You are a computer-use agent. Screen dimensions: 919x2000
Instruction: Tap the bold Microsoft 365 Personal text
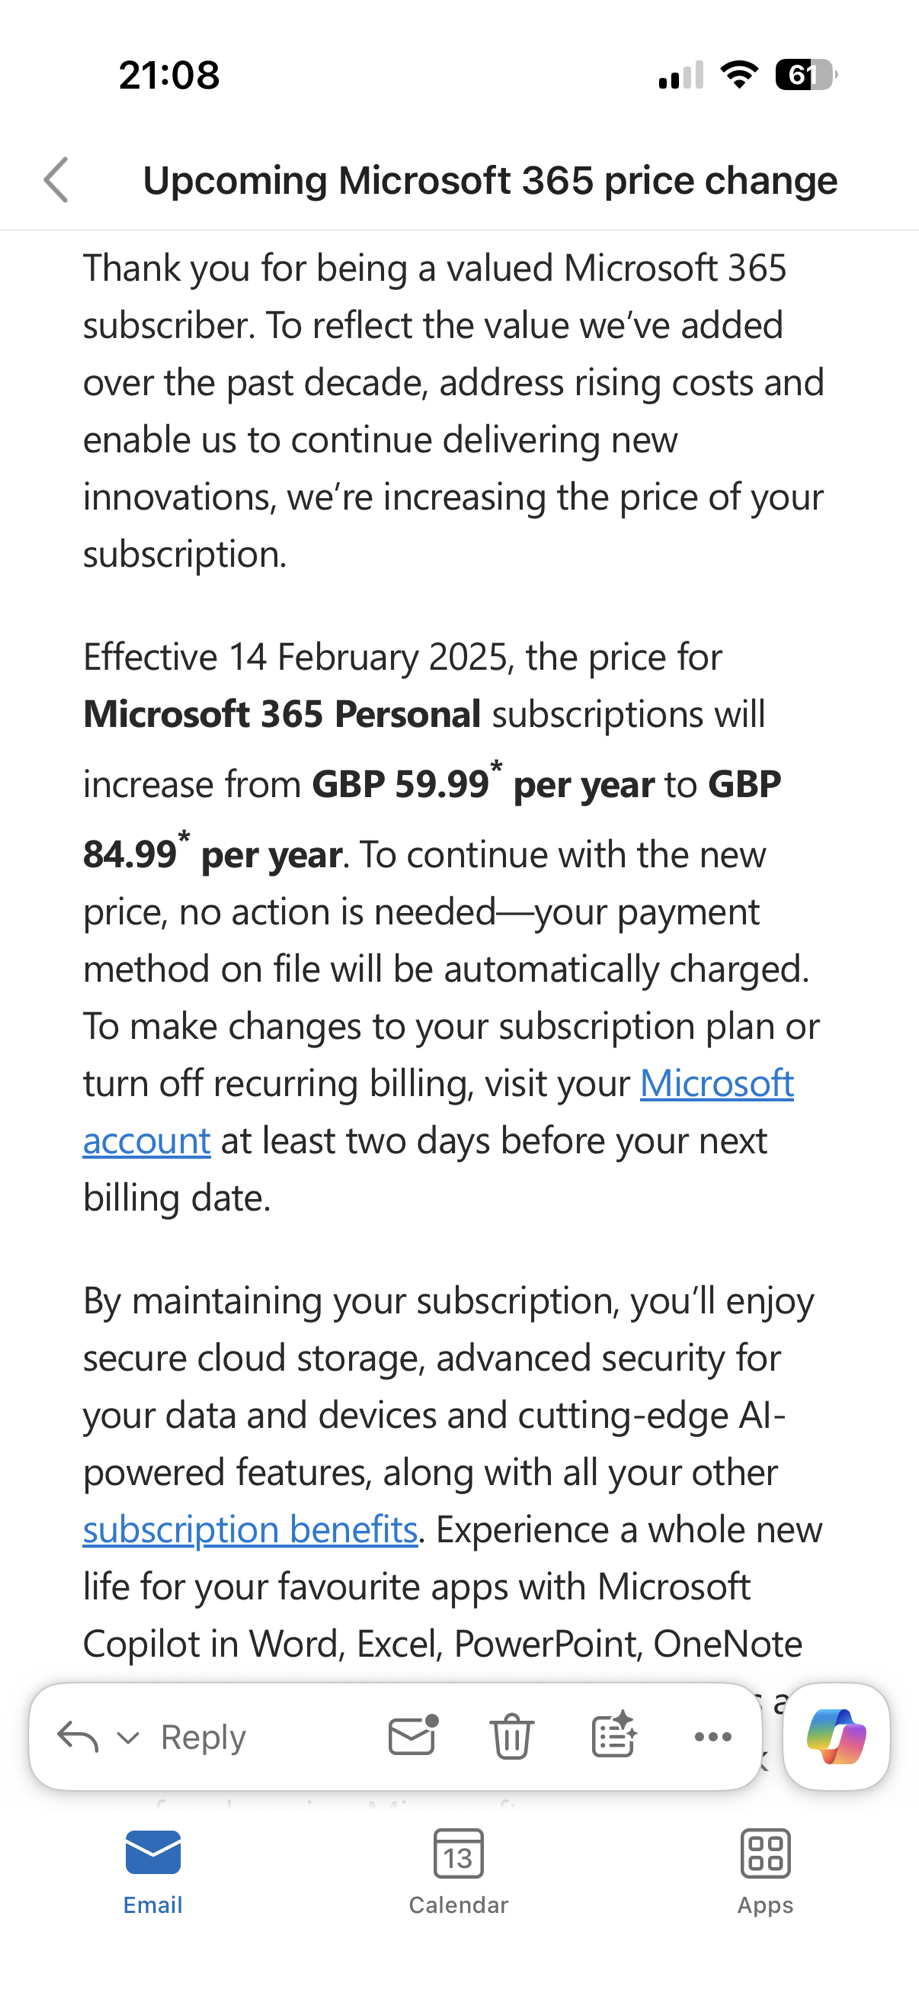[x=282, y=714]
